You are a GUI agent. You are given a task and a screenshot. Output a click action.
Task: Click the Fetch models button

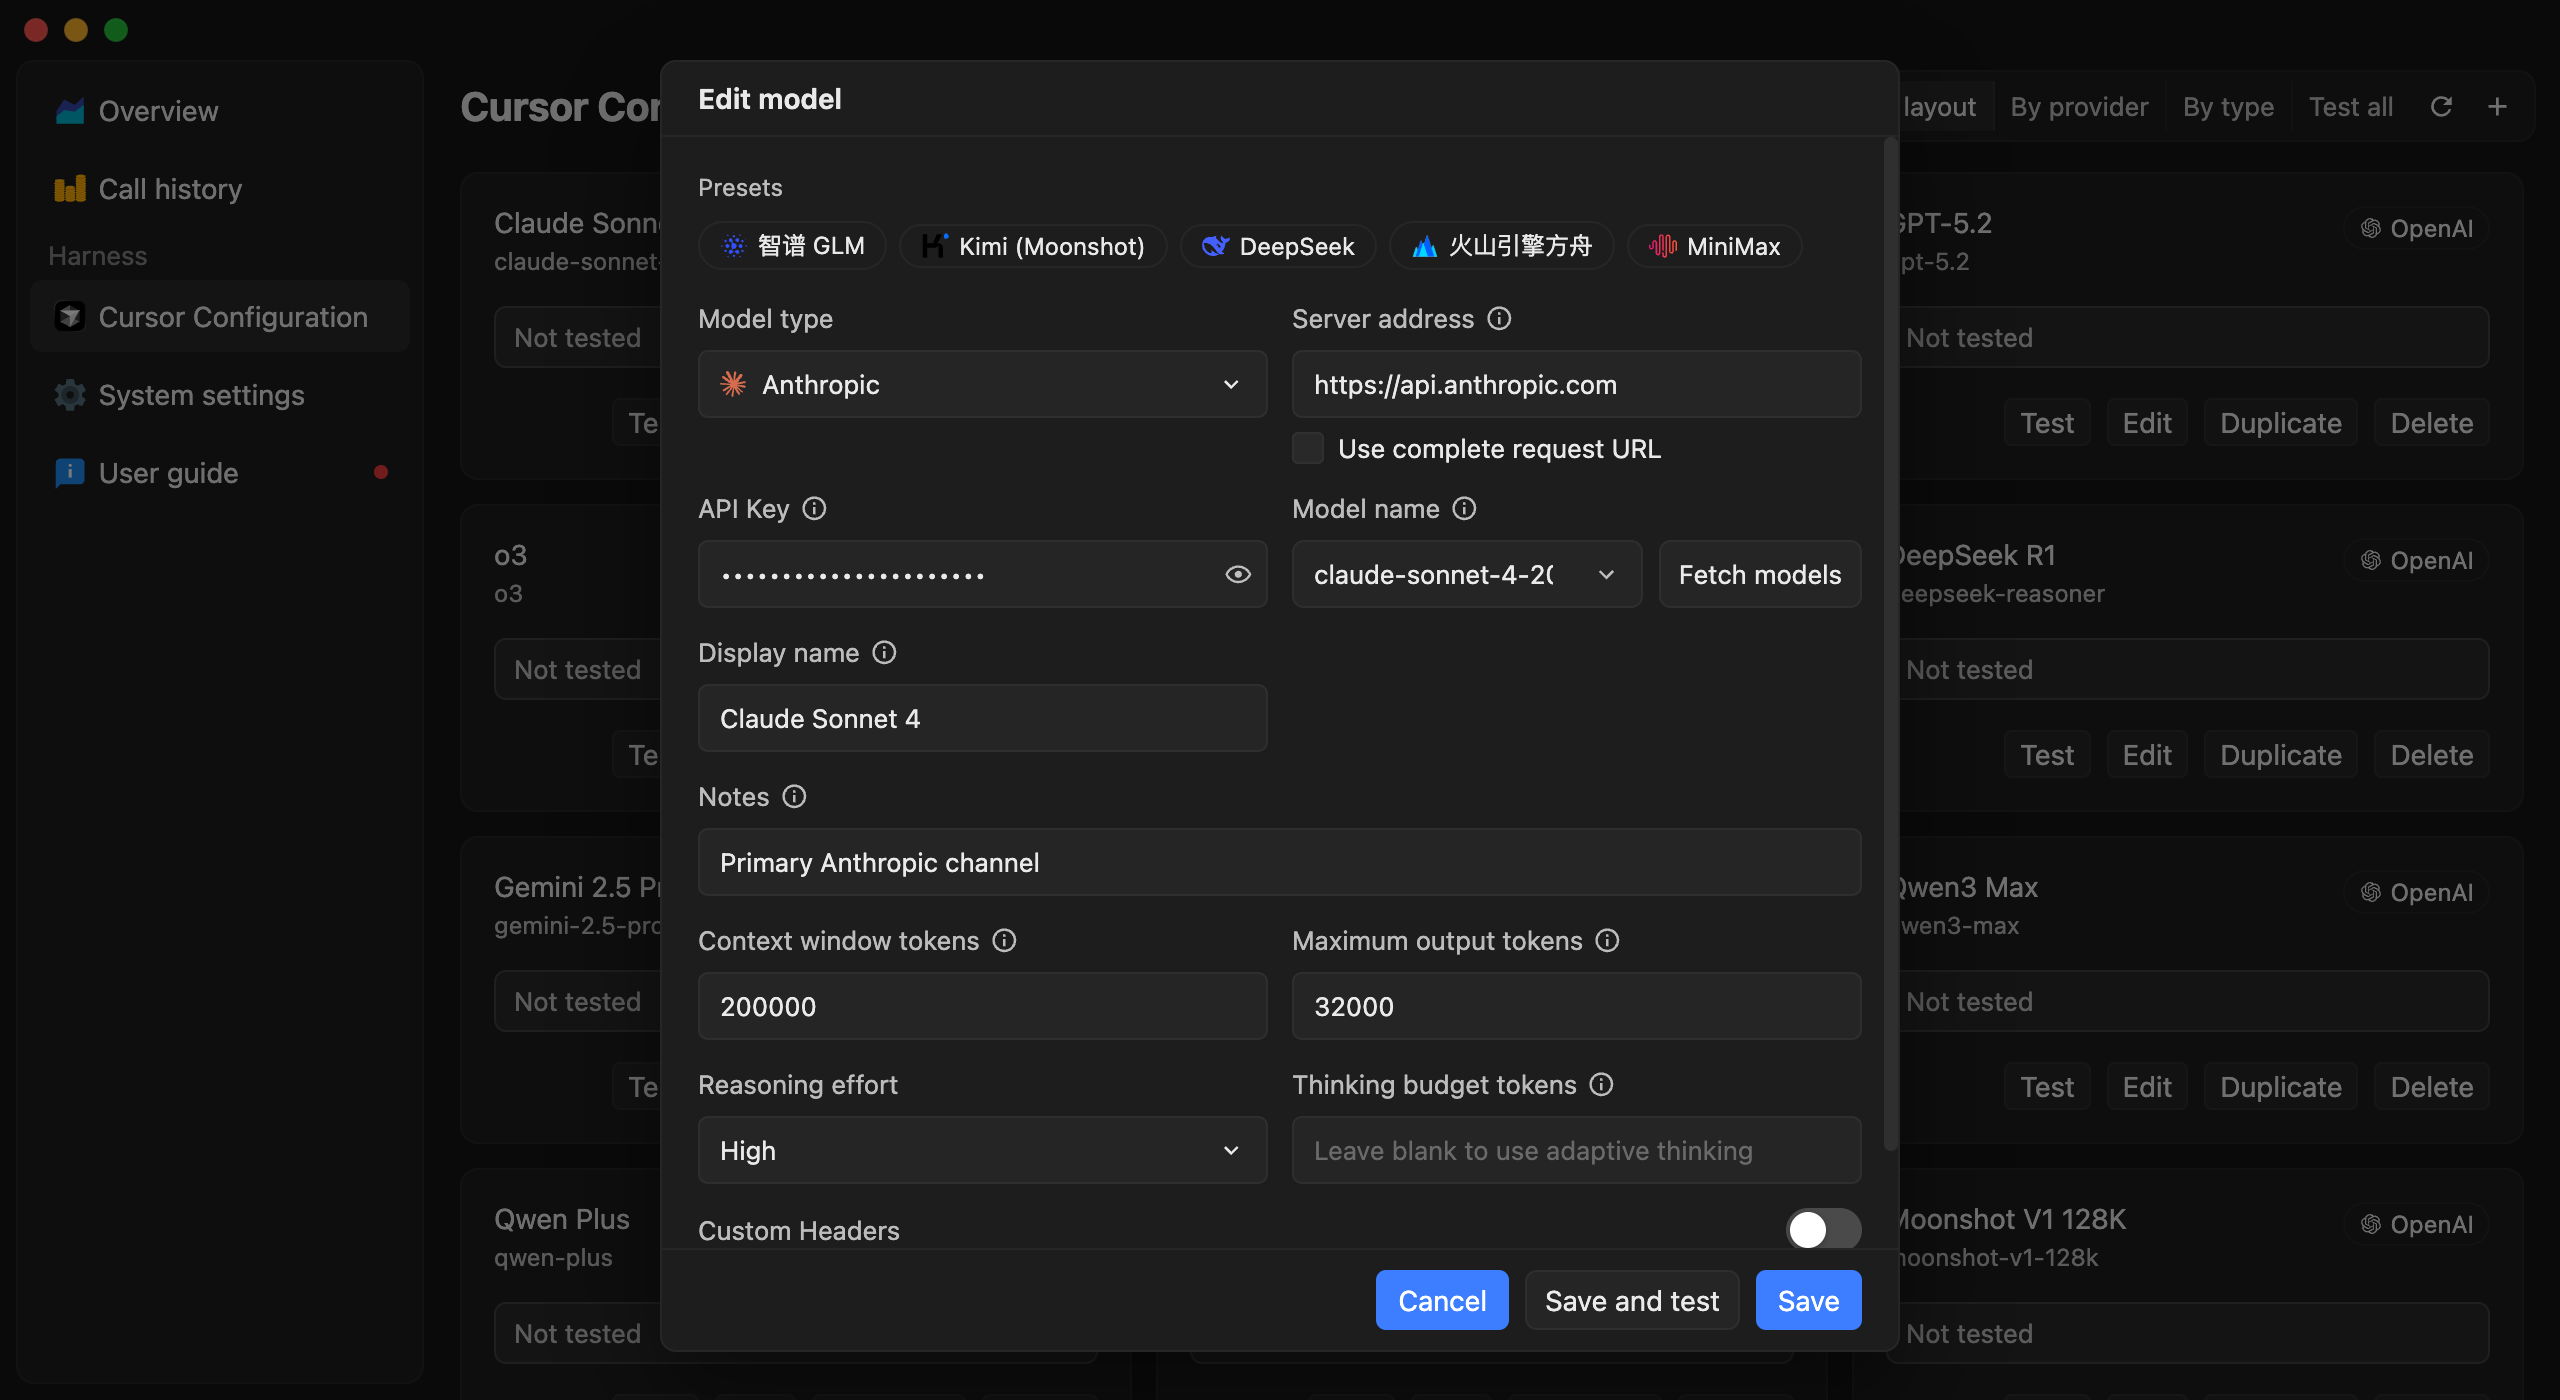coord(1760,574)
